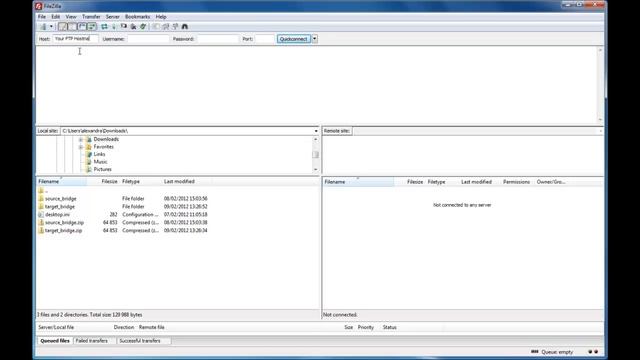Open the binoculars file search icon
Screen dimensions: 640x360
(185, 27)
